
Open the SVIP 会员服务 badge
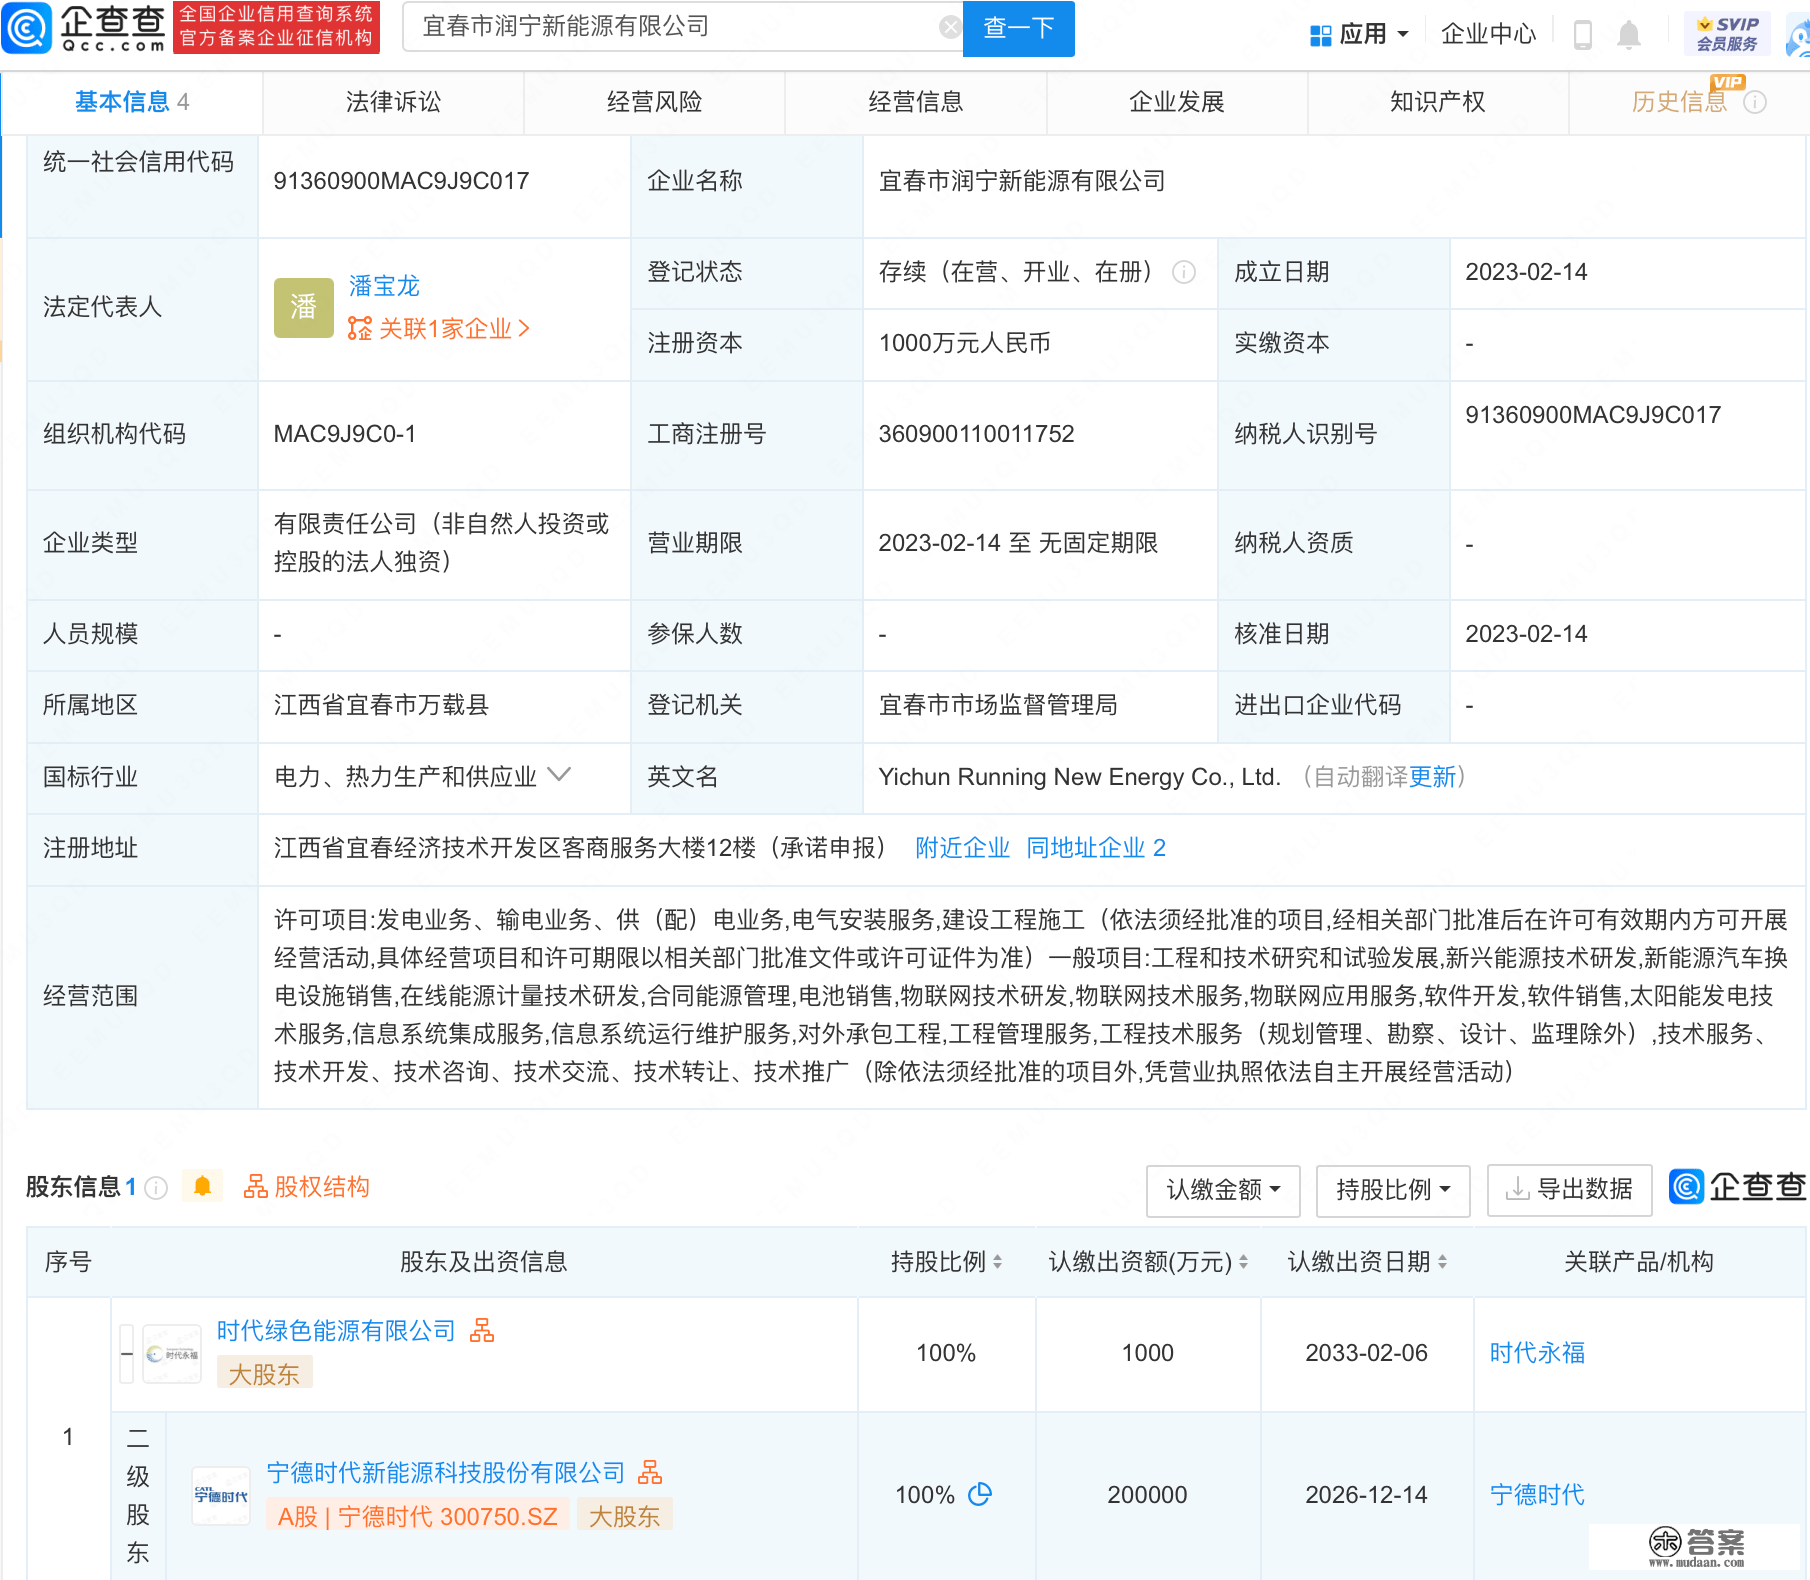point(1727,34)
